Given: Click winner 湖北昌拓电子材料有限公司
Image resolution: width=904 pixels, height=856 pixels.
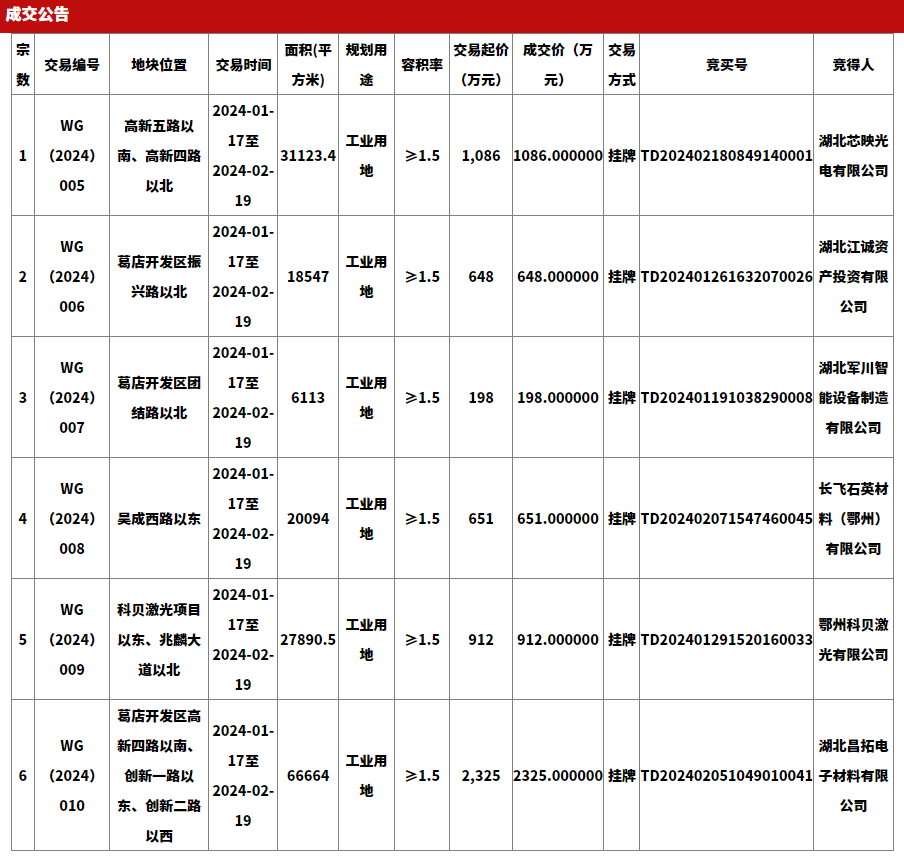Looking at the screenshot, I should point(853,776).
